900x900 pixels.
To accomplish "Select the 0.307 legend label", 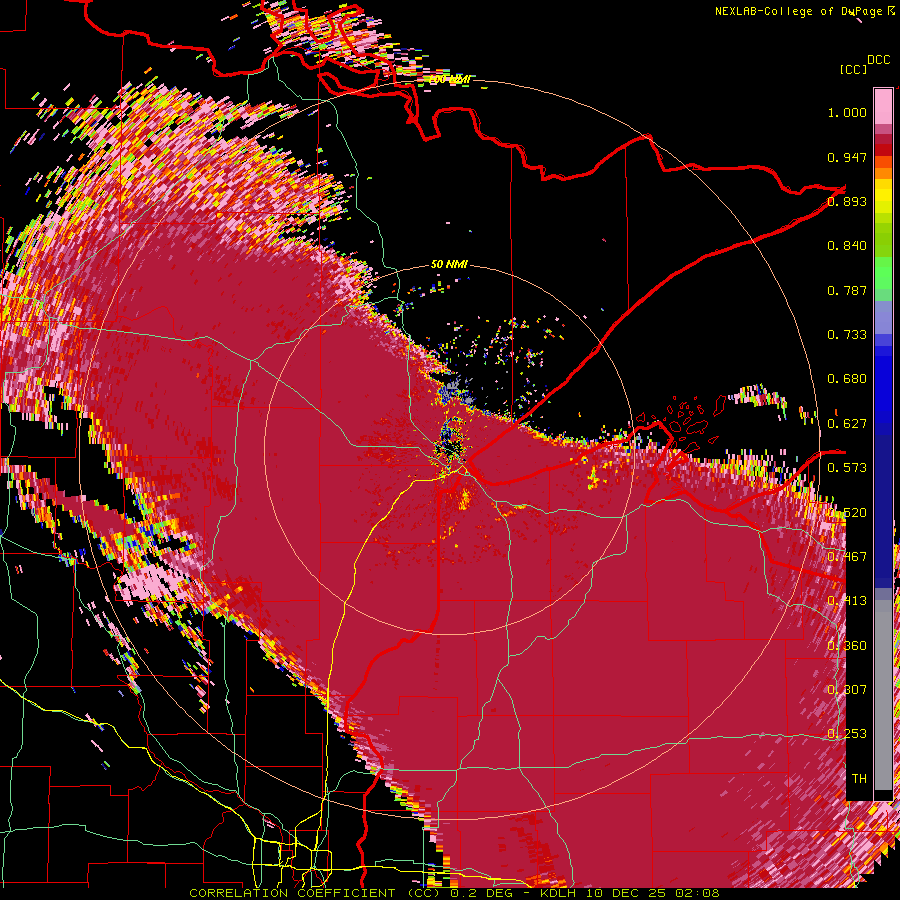I will pos(847,690).
